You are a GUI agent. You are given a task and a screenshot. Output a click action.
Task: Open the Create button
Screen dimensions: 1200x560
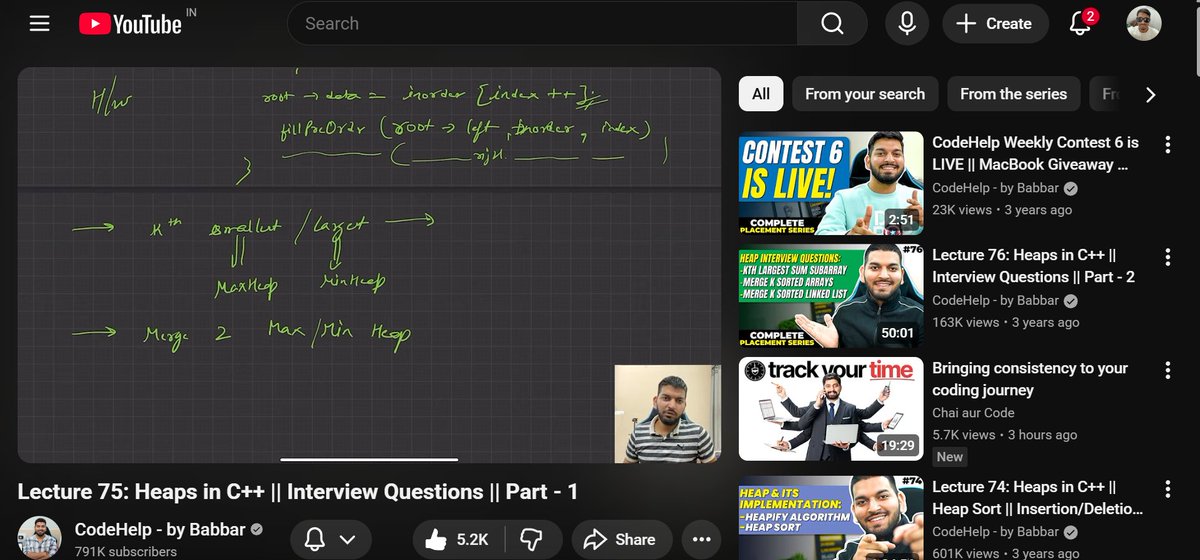994,24
